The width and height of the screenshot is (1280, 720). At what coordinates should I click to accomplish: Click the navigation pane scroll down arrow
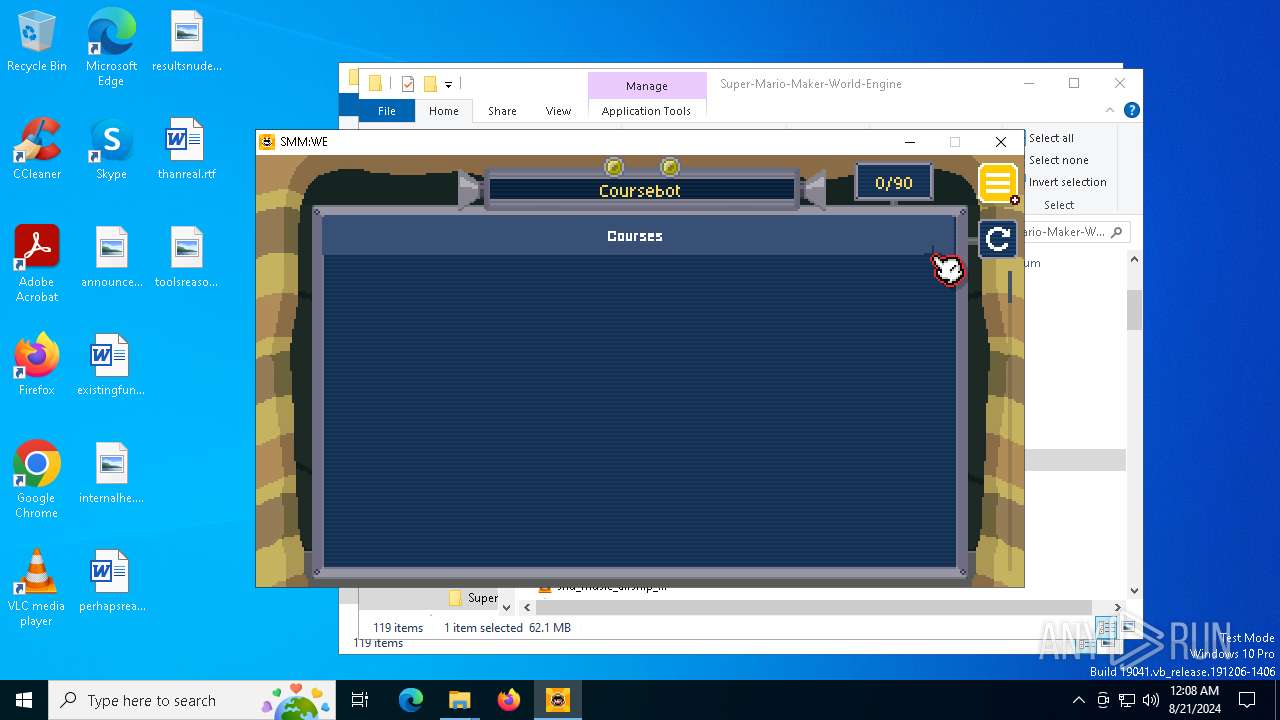point(506,607)
